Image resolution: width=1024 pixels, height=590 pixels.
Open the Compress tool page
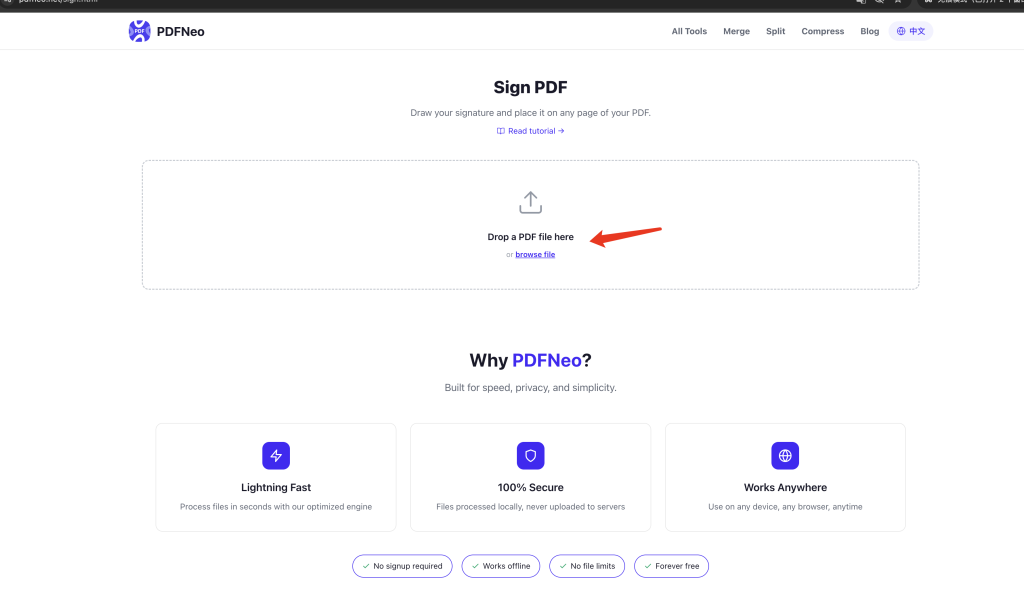[822, 31]
